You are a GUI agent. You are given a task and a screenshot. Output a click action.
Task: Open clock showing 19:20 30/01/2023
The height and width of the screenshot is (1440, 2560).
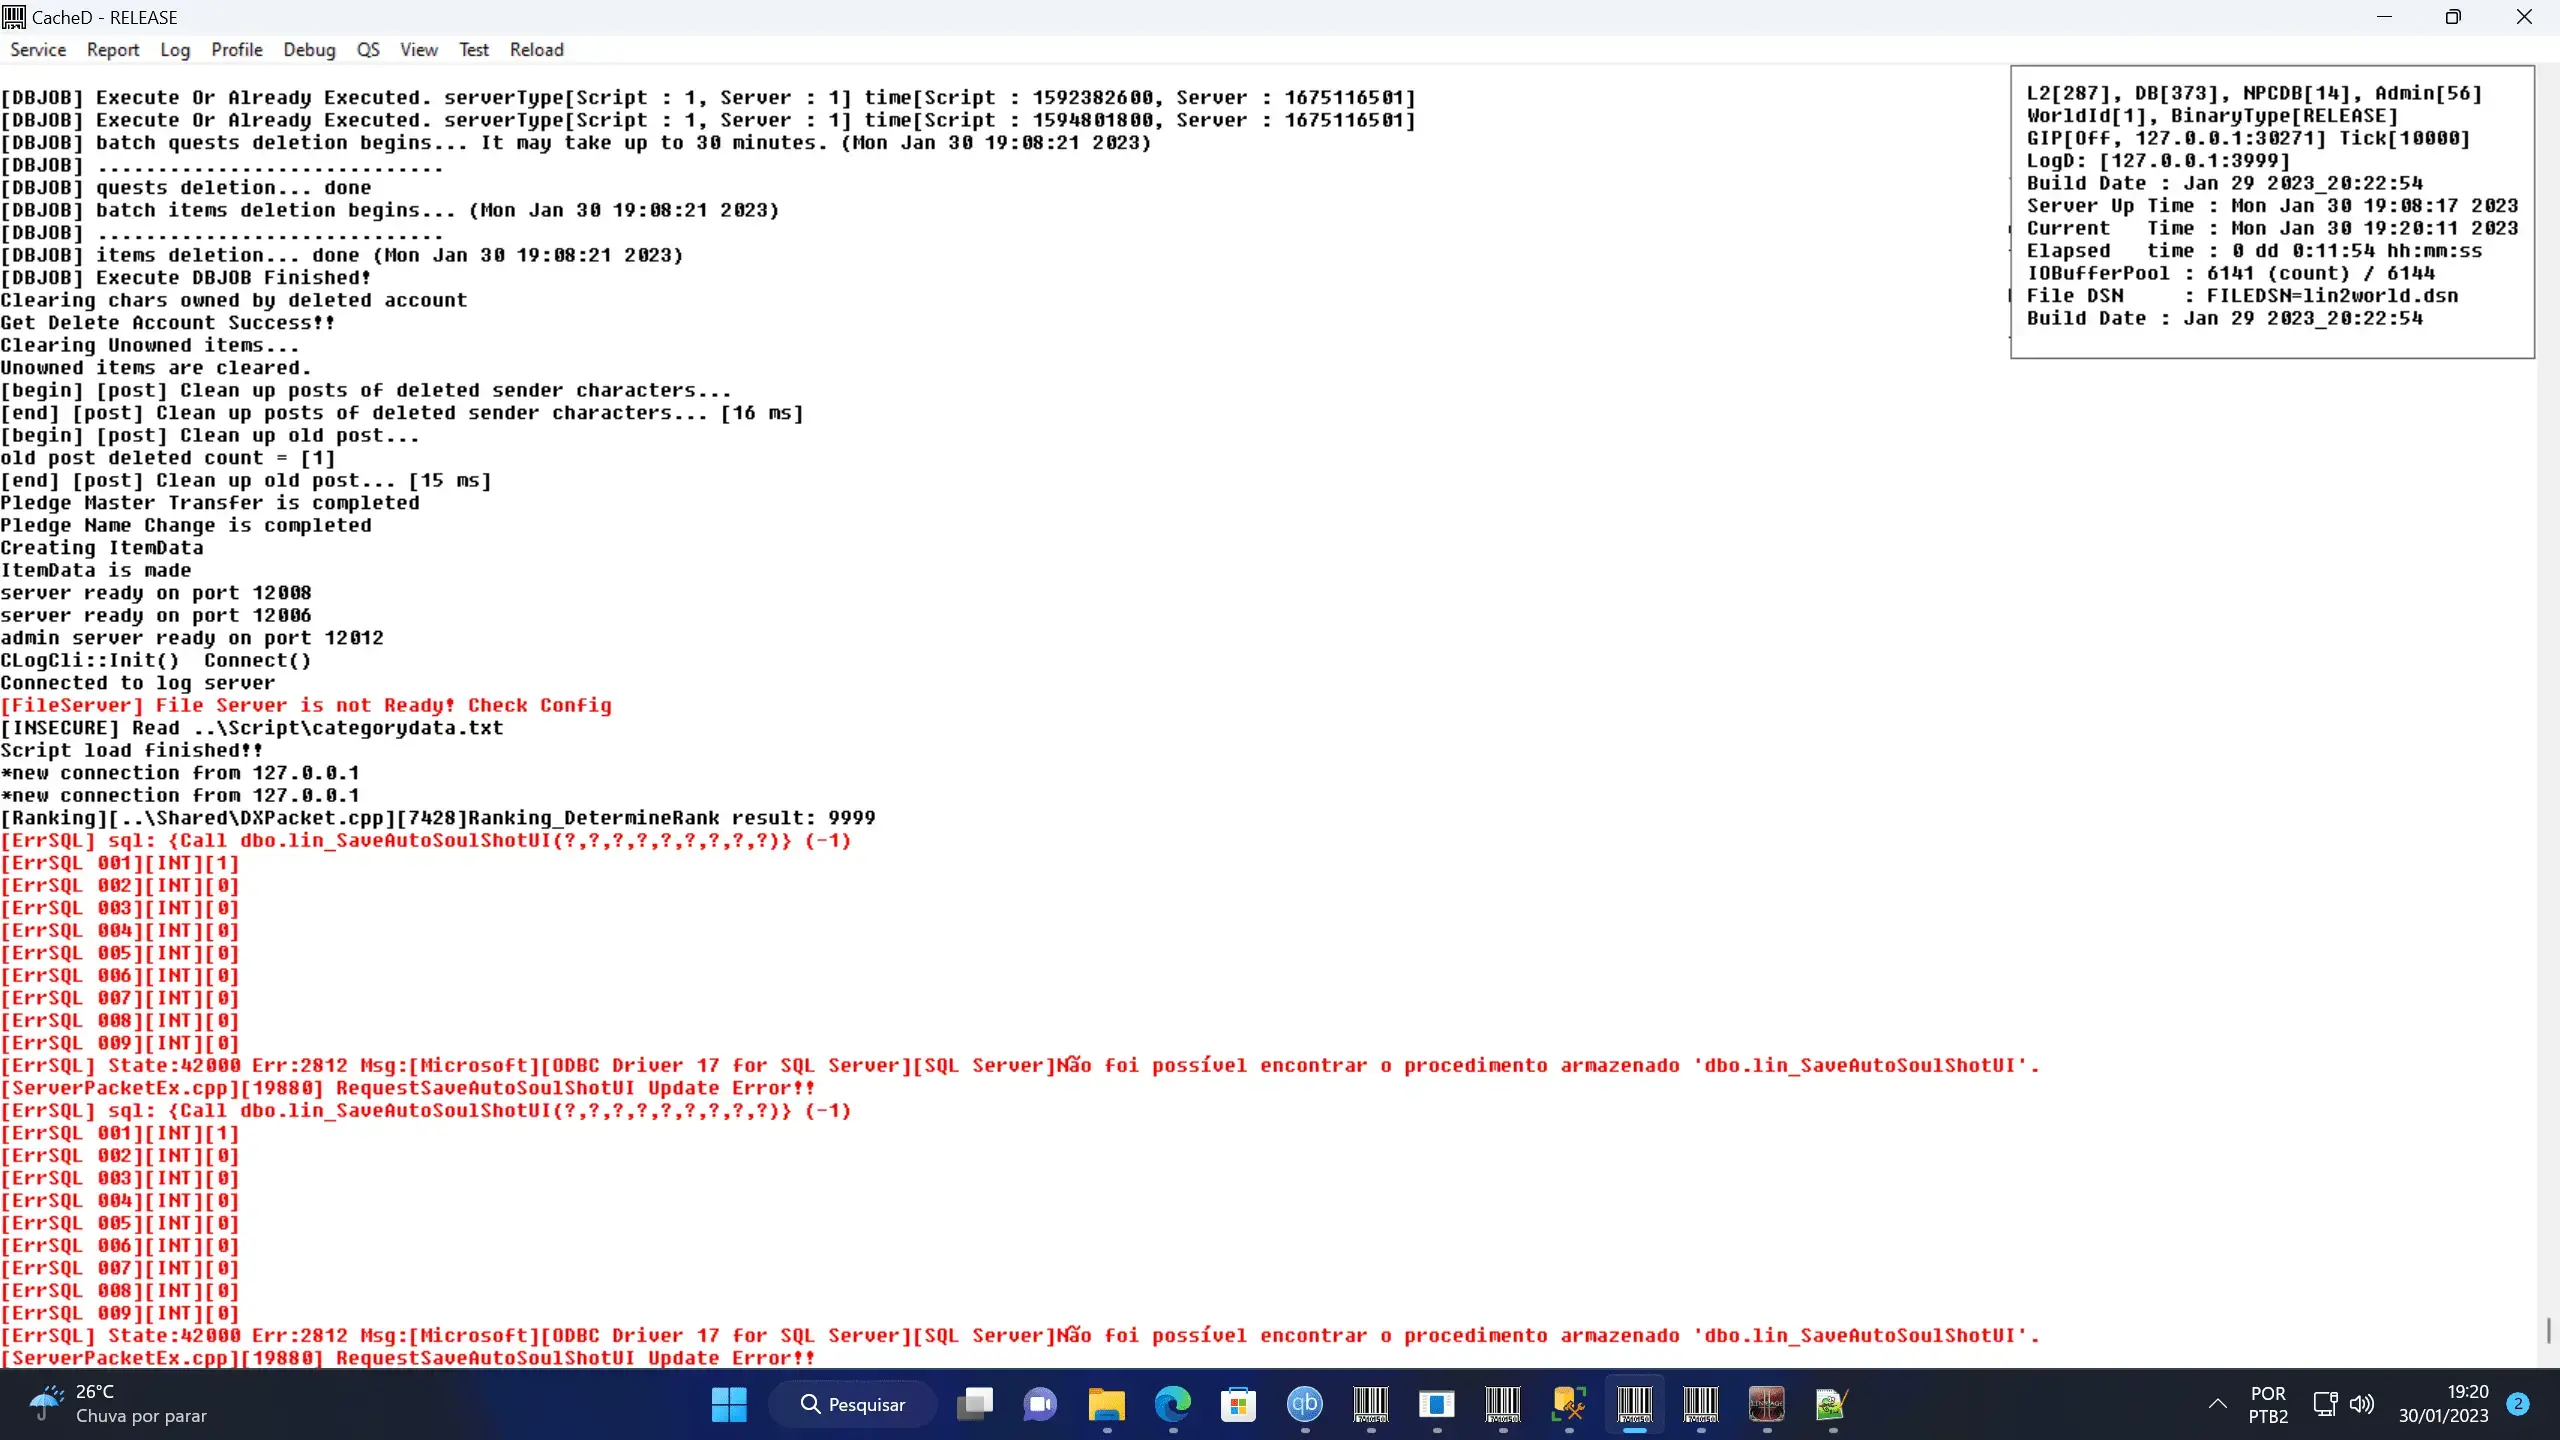[x=2443, y=1404]
